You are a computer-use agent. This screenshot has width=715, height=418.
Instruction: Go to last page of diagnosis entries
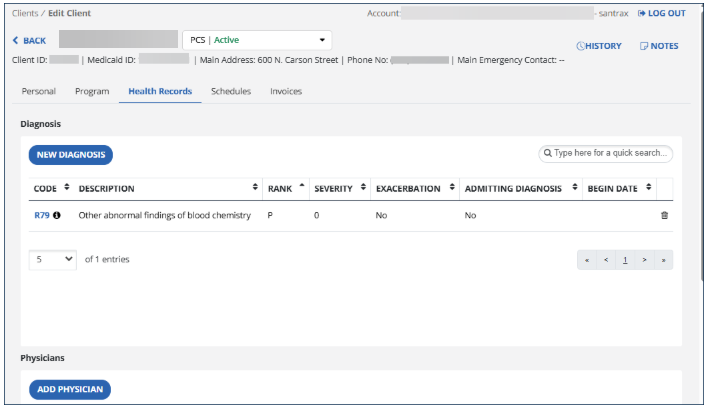click(663, 260)
